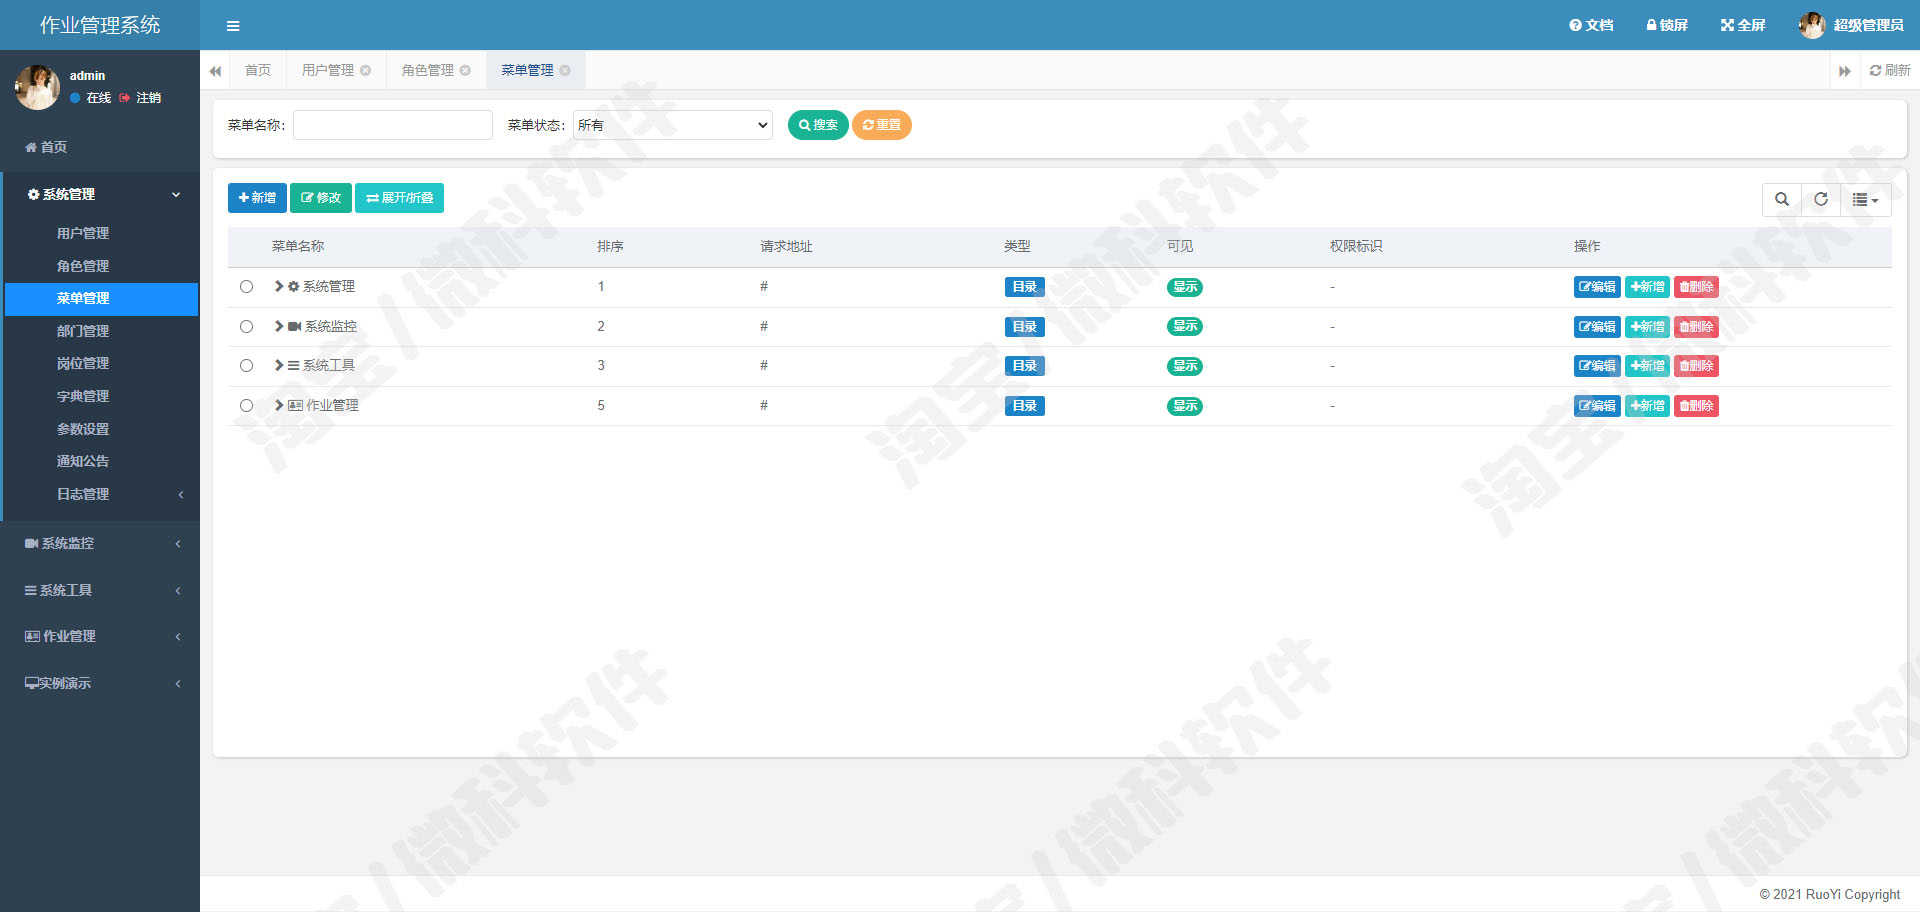Screen dimensions: 1920x912
Task: Select radio button for 作业管理 row
Action: pos(246,405)
